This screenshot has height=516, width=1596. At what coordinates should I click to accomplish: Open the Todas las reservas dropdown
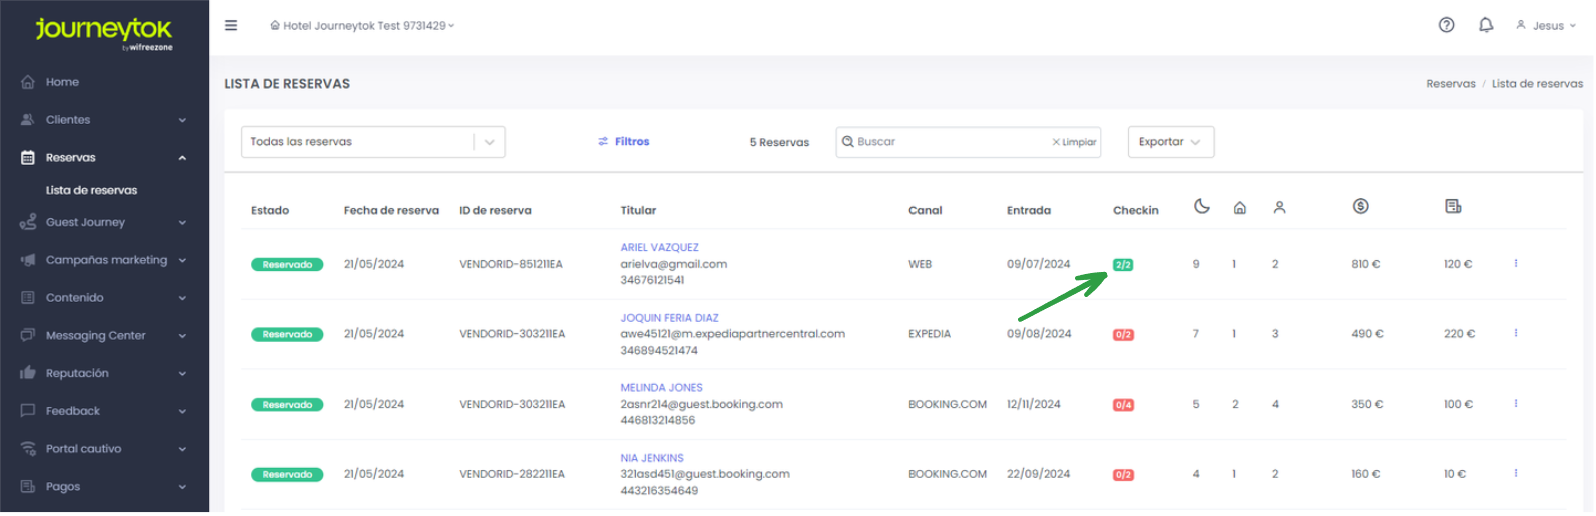[372, 142]
